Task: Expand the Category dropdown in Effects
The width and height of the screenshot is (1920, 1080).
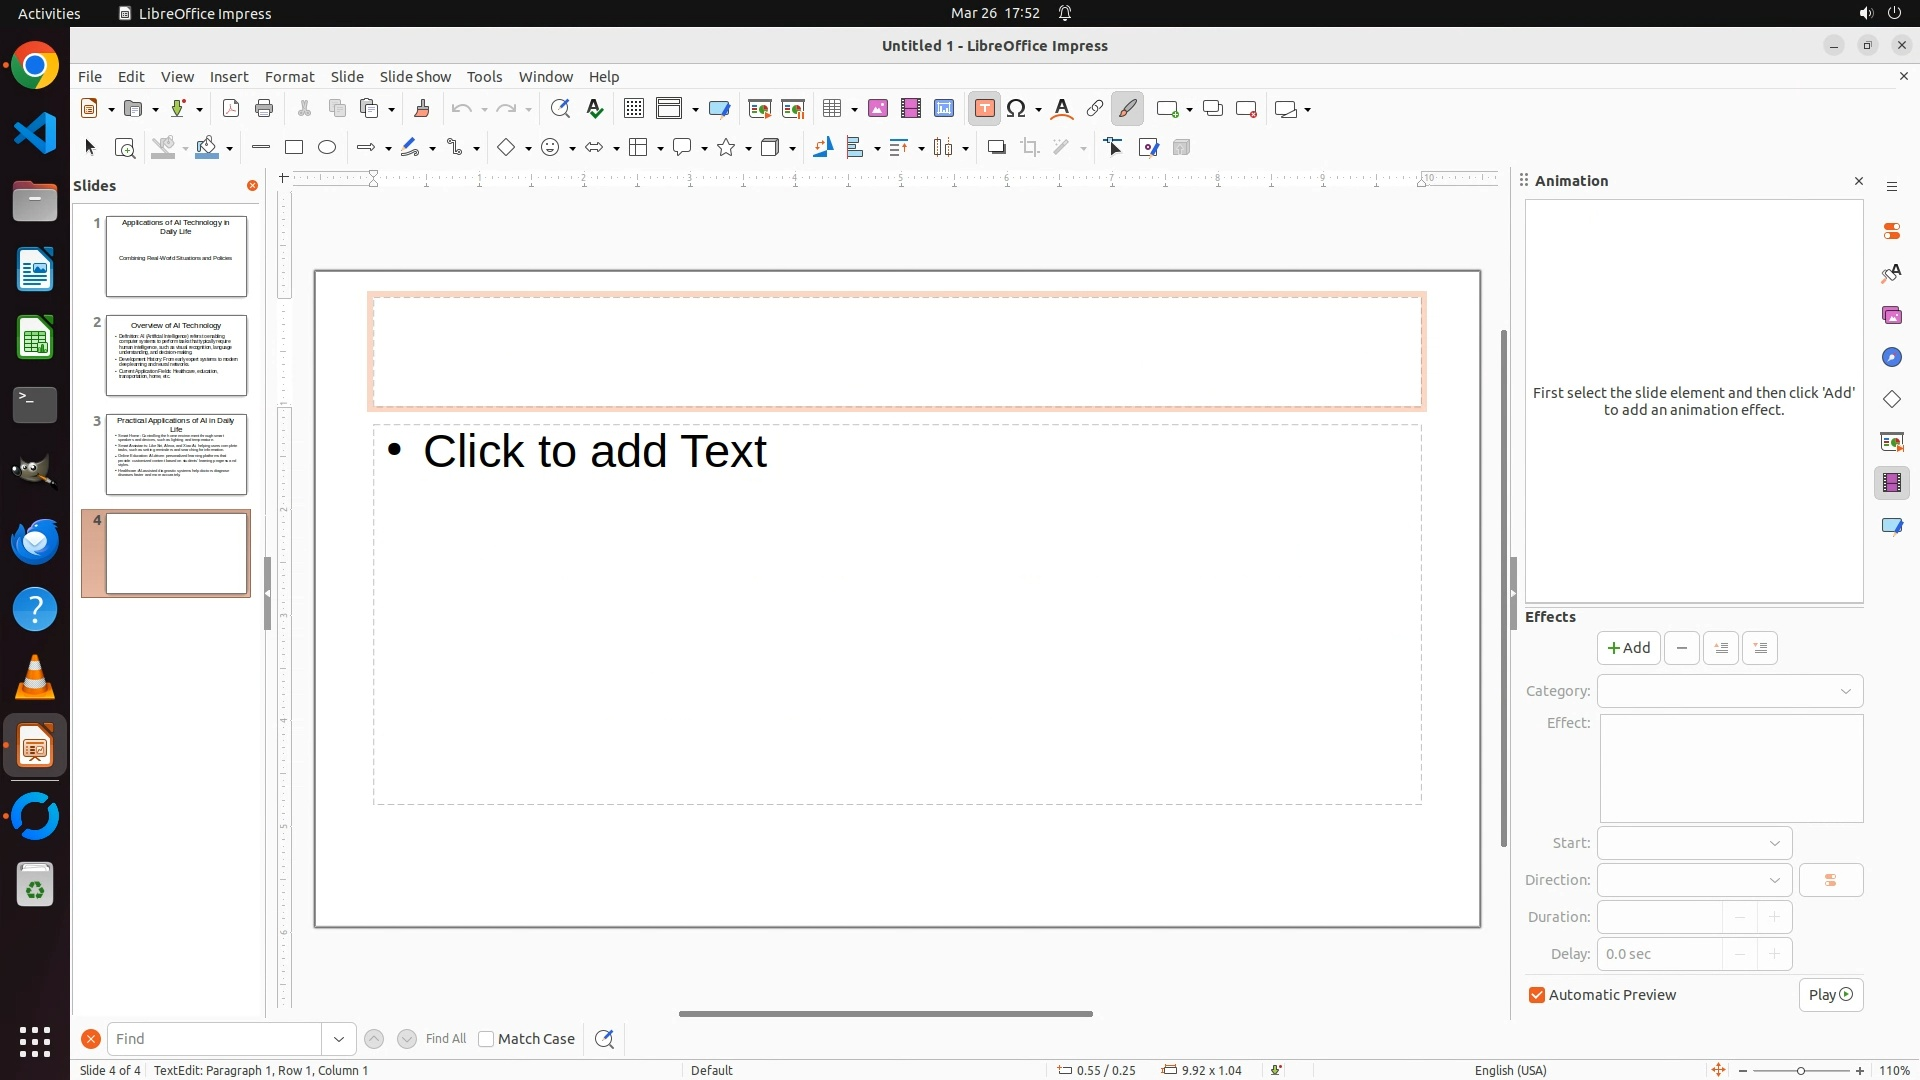Action: click(1730, 691)
